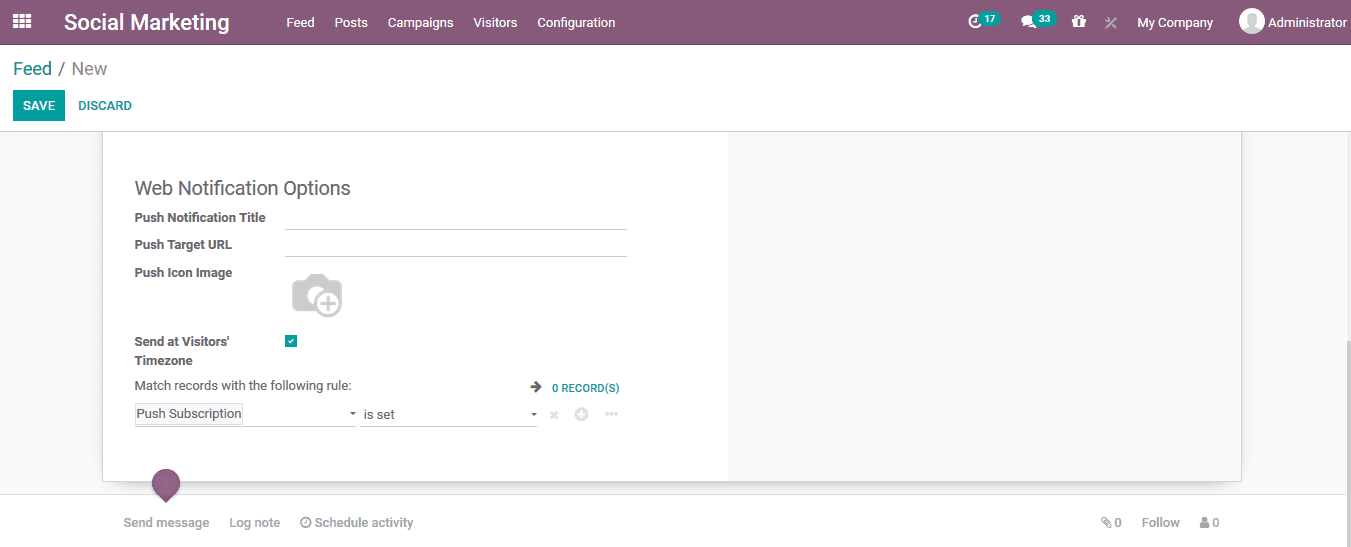Screen dimensions: 1351x547
Task: Click the Follow button
Action: (1161, 522)
